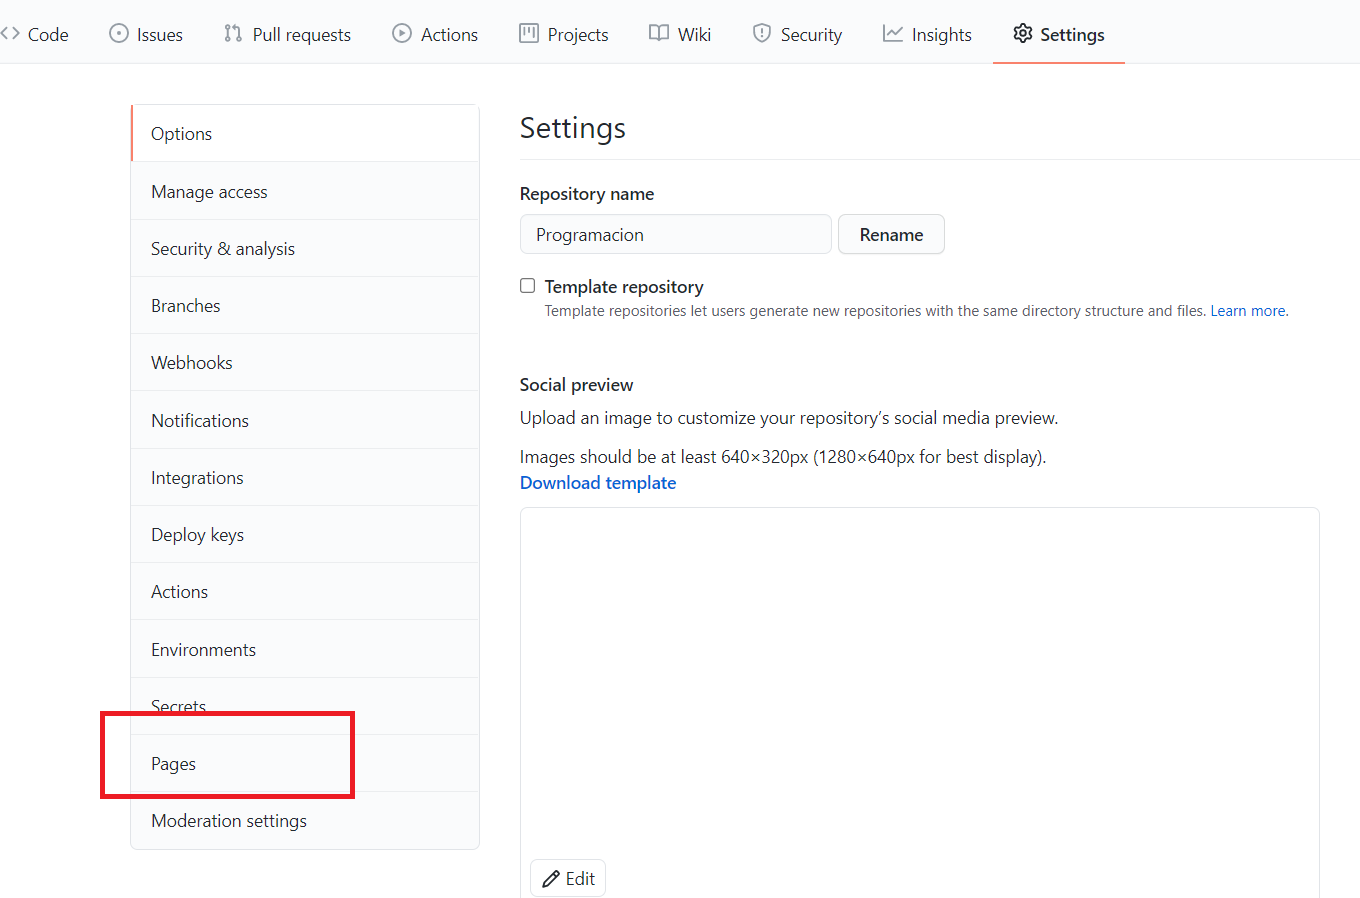The width and height of the screenshot is (1360, 898).
Task: Open the Wiki tab
Action: tap(680, 34)
